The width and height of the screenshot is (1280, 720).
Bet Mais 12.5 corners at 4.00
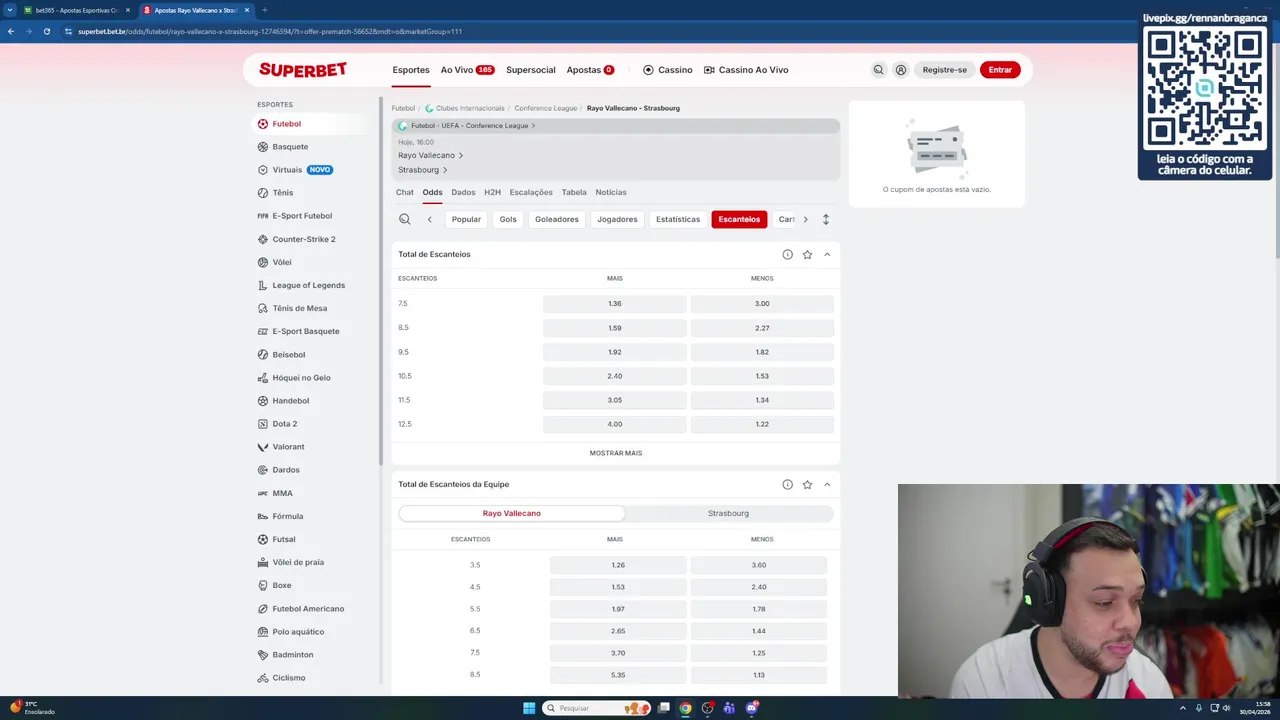[615, 424]
